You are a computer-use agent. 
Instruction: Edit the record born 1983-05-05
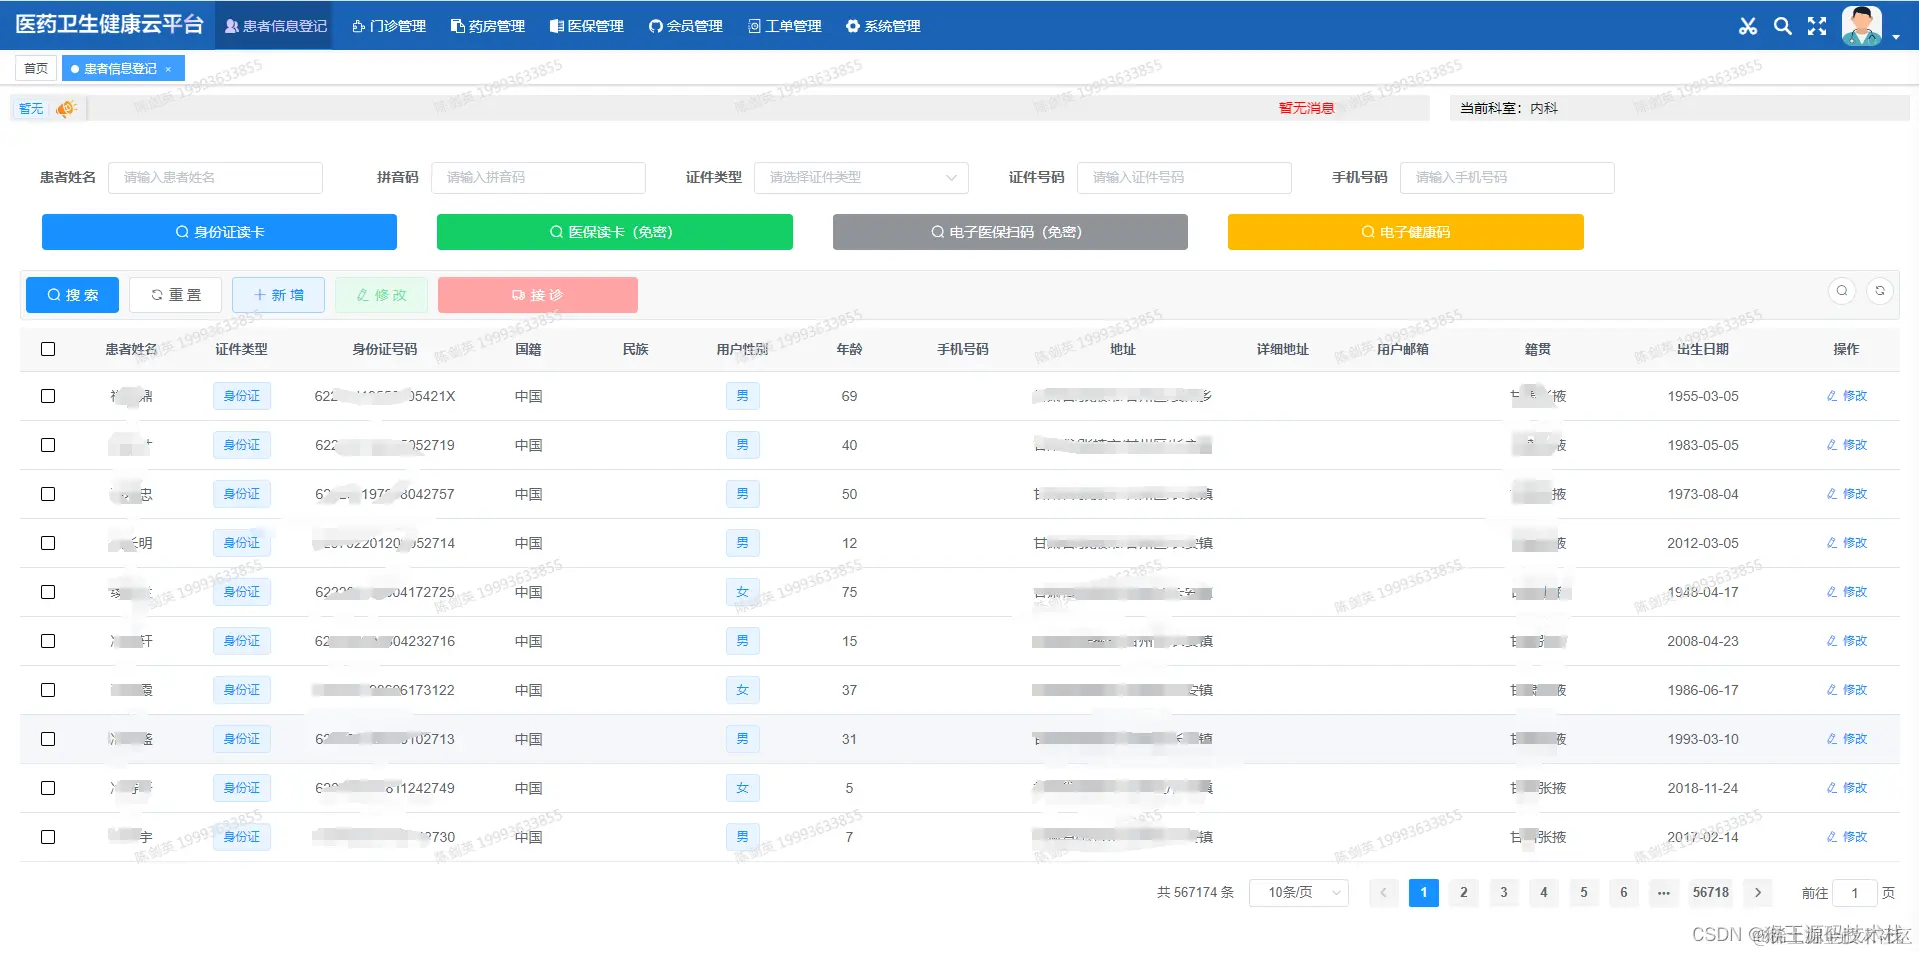(1847, 445)
